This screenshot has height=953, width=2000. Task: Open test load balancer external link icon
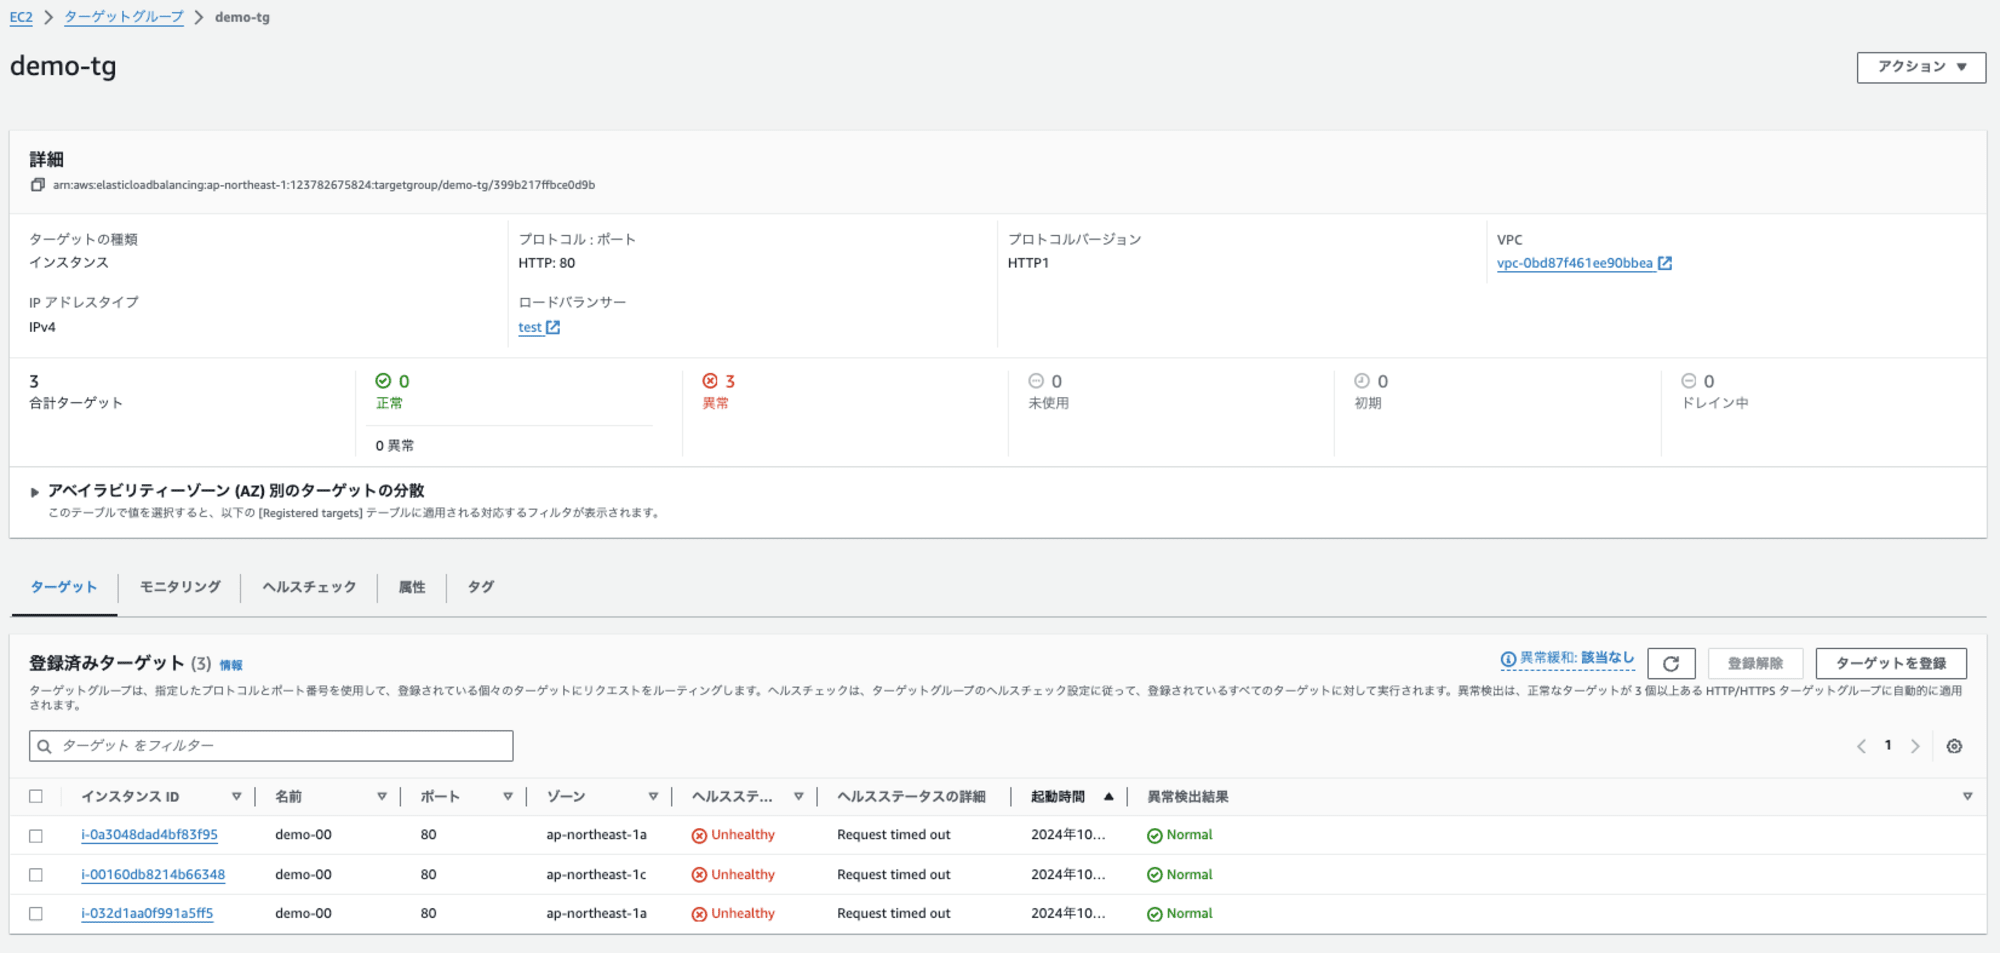tap(553, 327)
